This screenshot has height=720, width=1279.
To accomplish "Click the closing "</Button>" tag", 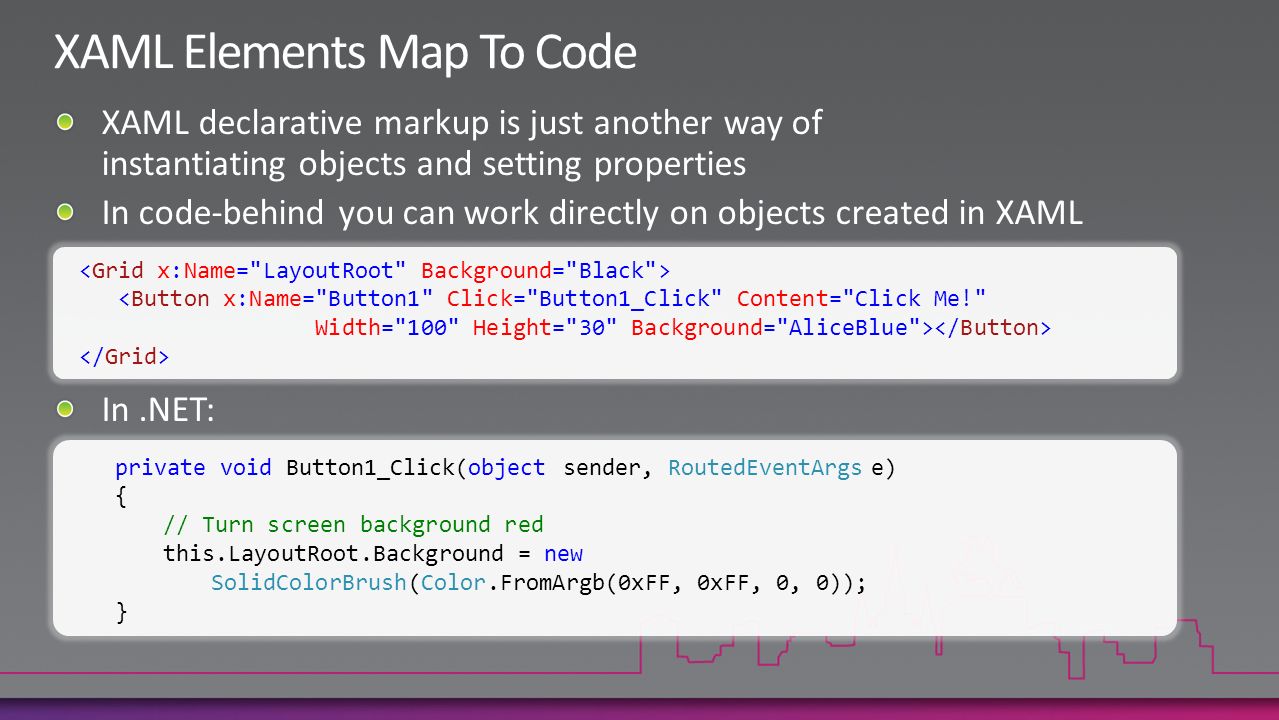I will pos(993,328).
